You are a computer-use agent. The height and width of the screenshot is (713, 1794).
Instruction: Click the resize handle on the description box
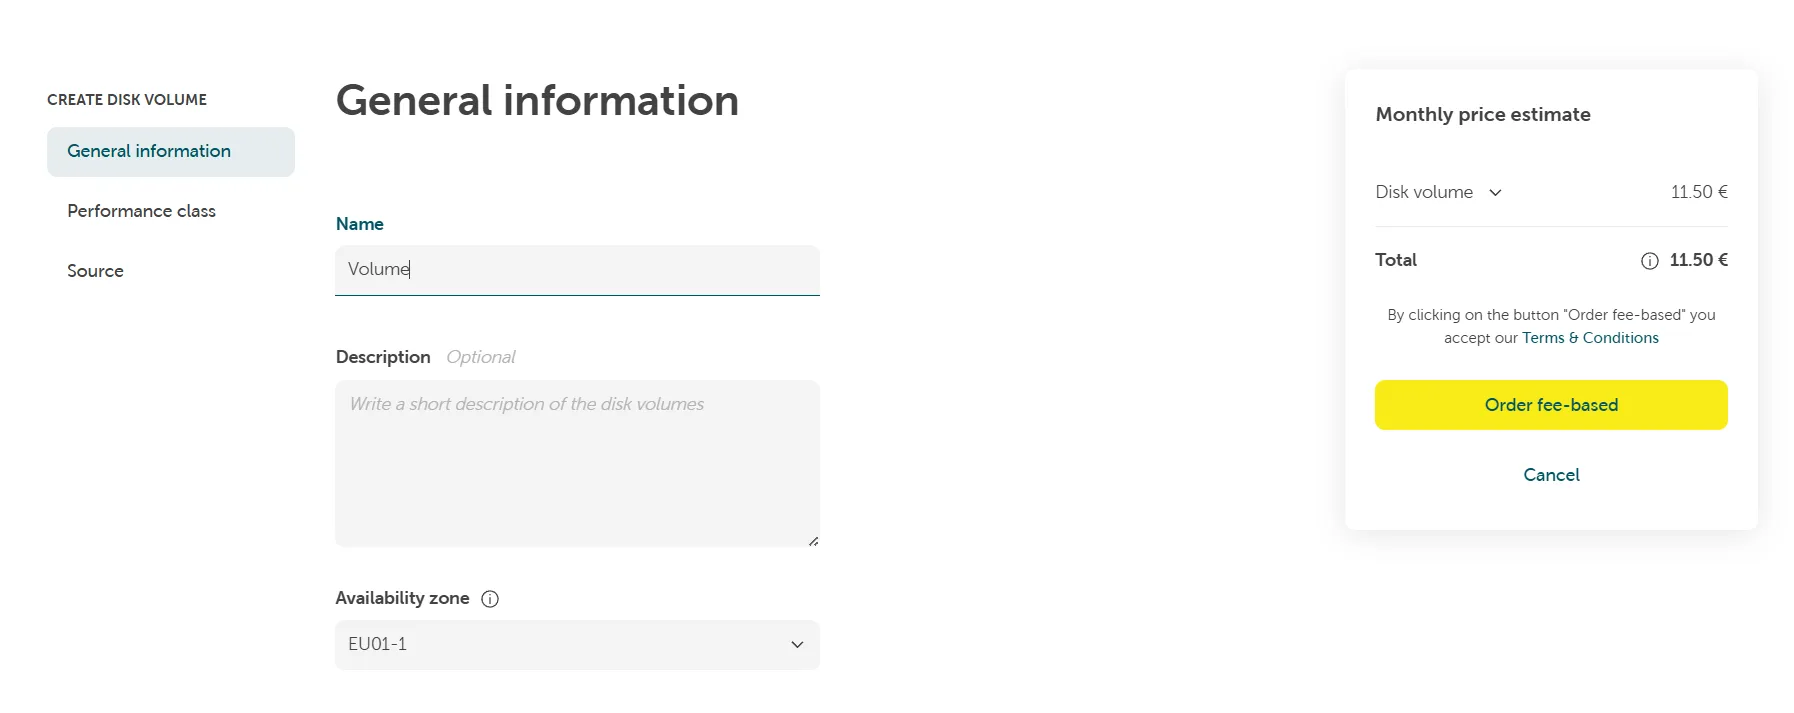812,541
